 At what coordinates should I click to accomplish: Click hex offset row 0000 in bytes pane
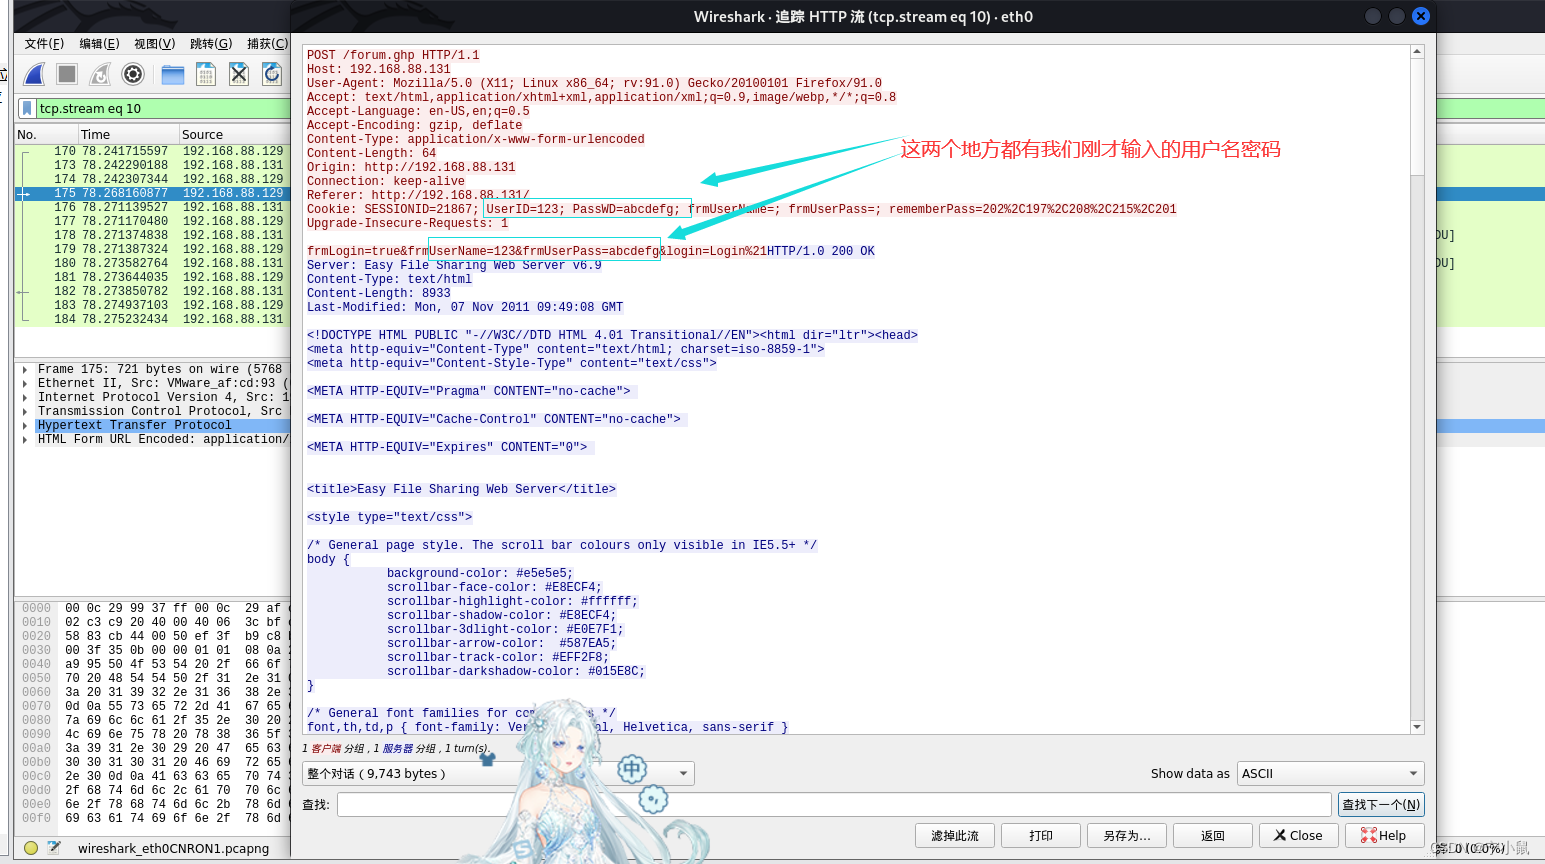pyautogui.click(x=36, y=608)
